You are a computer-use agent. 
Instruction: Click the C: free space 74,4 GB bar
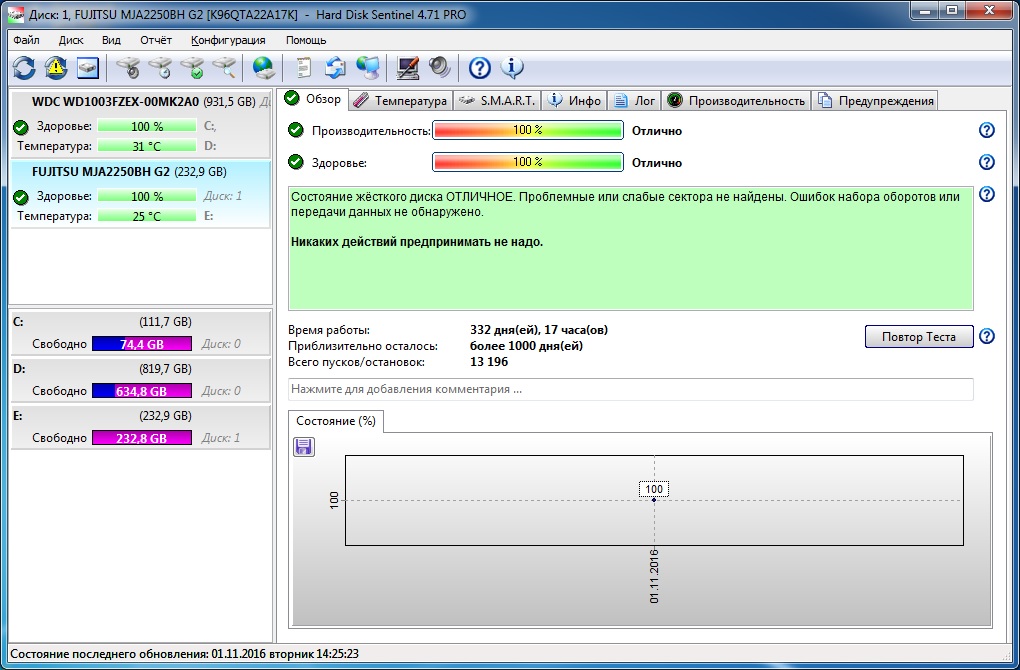(x=142, y=344)
